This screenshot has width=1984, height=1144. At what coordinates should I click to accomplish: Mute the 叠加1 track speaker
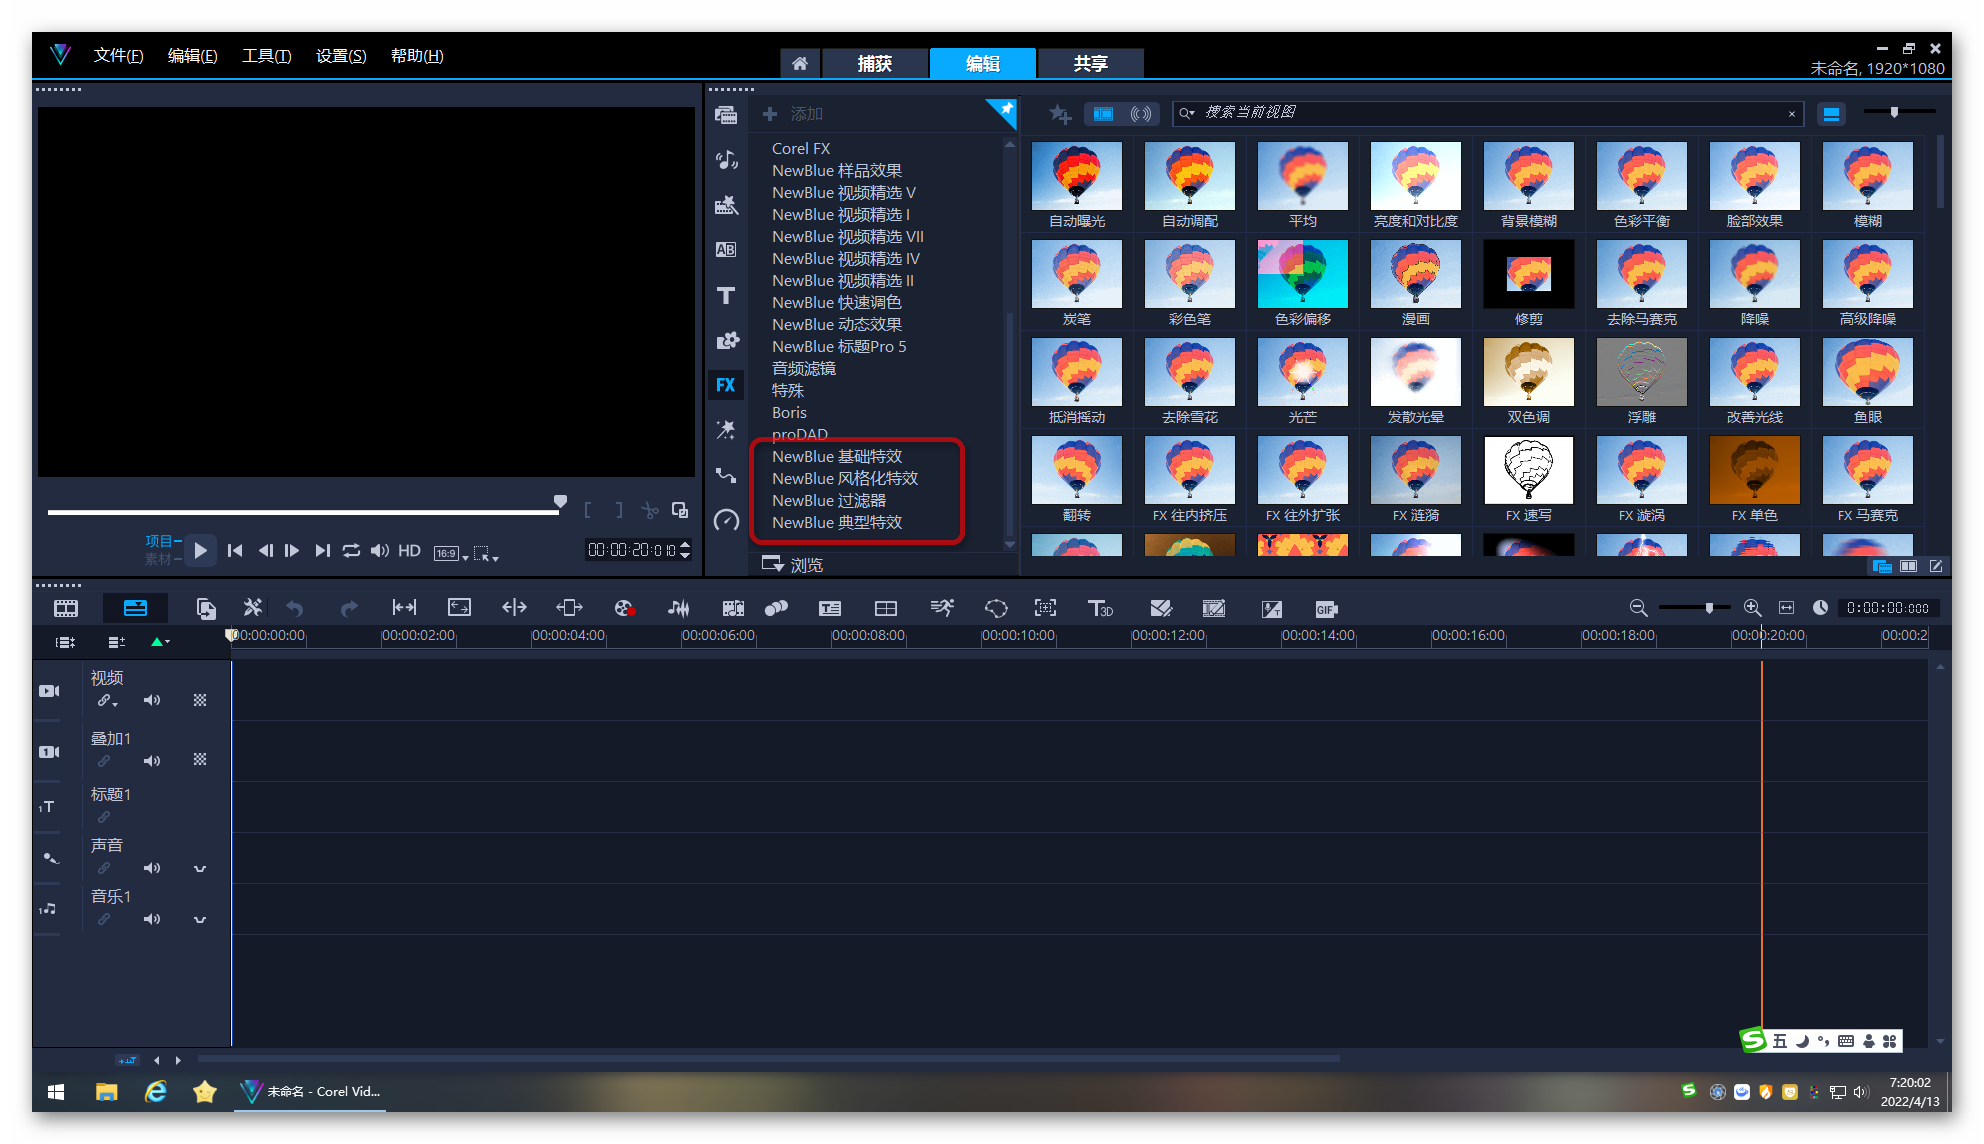(x=152, y=761)
